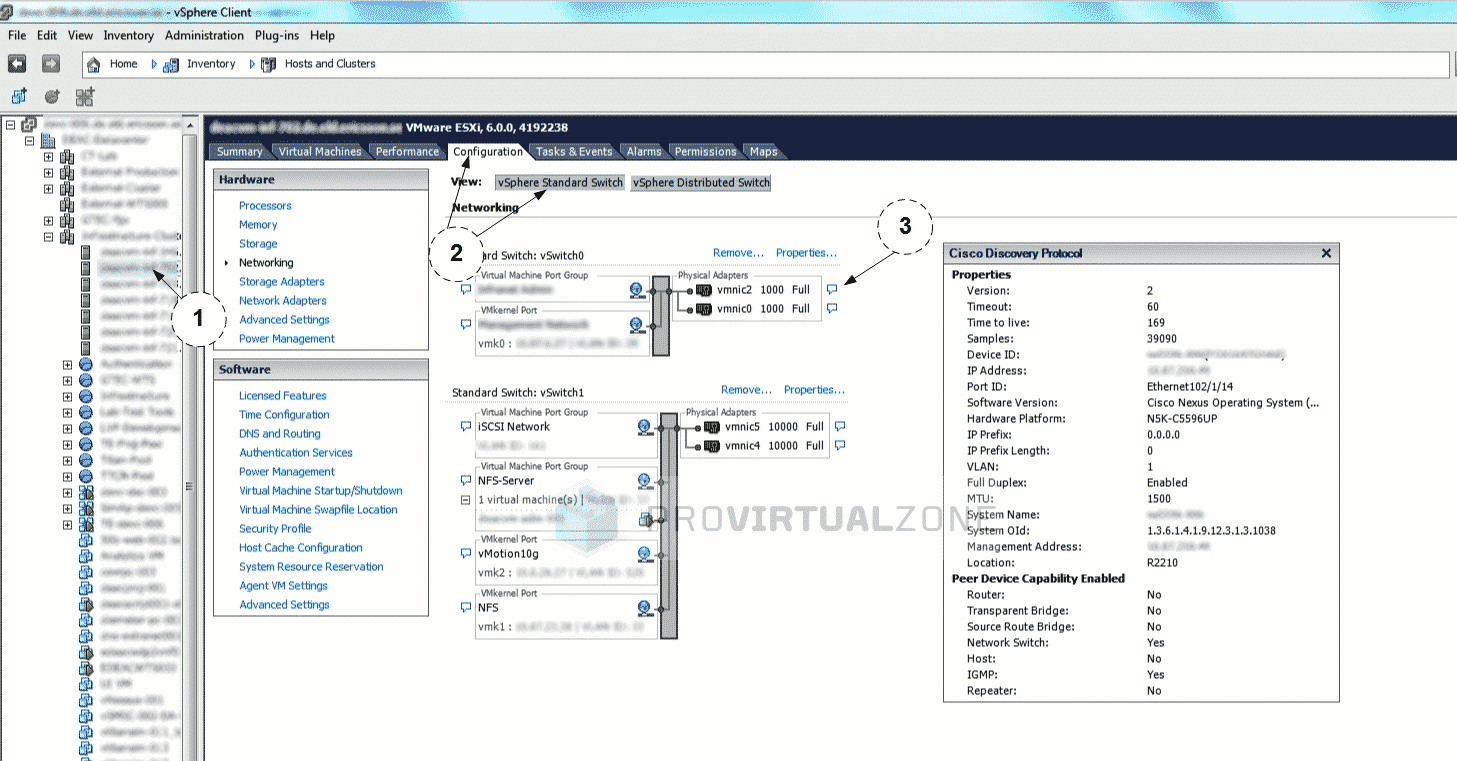Open CDP info bubble for vmnic2

(832, 290)
